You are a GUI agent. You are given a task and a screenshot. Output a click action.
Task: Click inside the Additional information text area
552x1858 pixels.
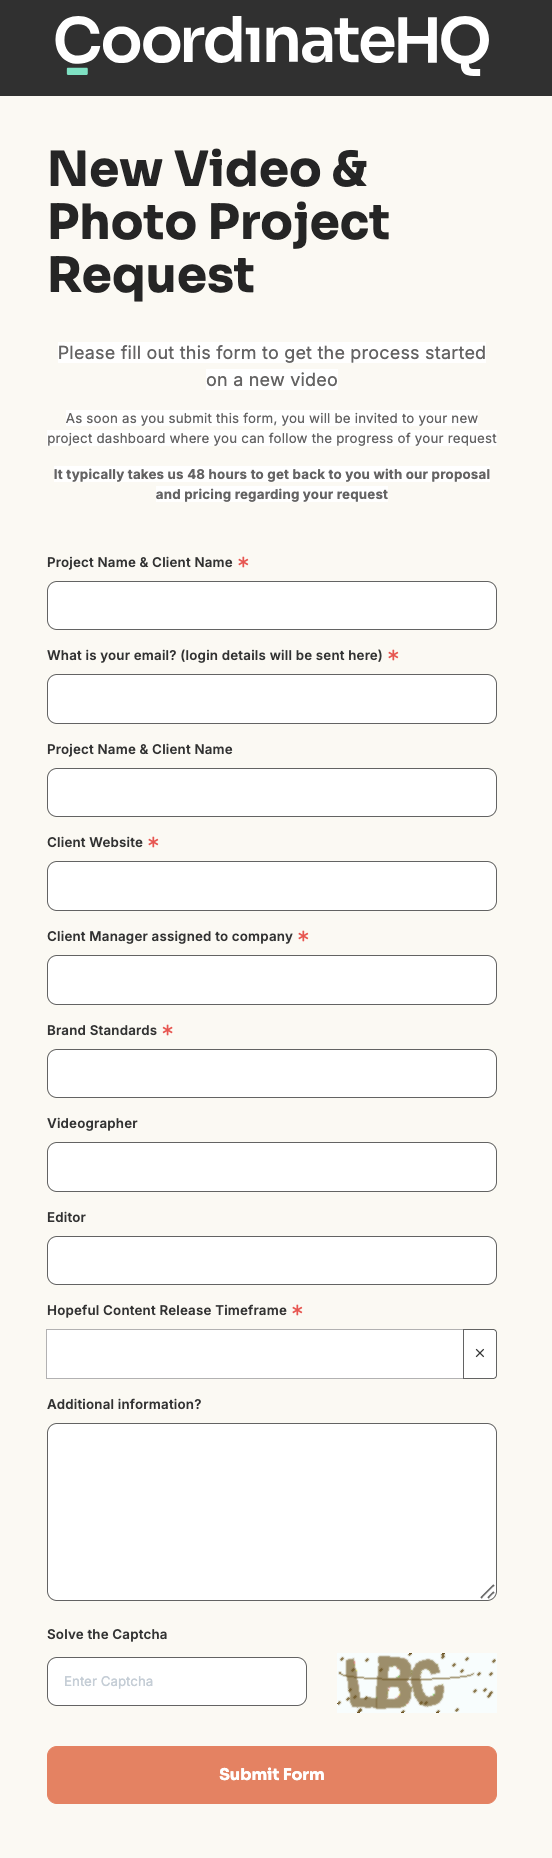(x=272, y=1512)
